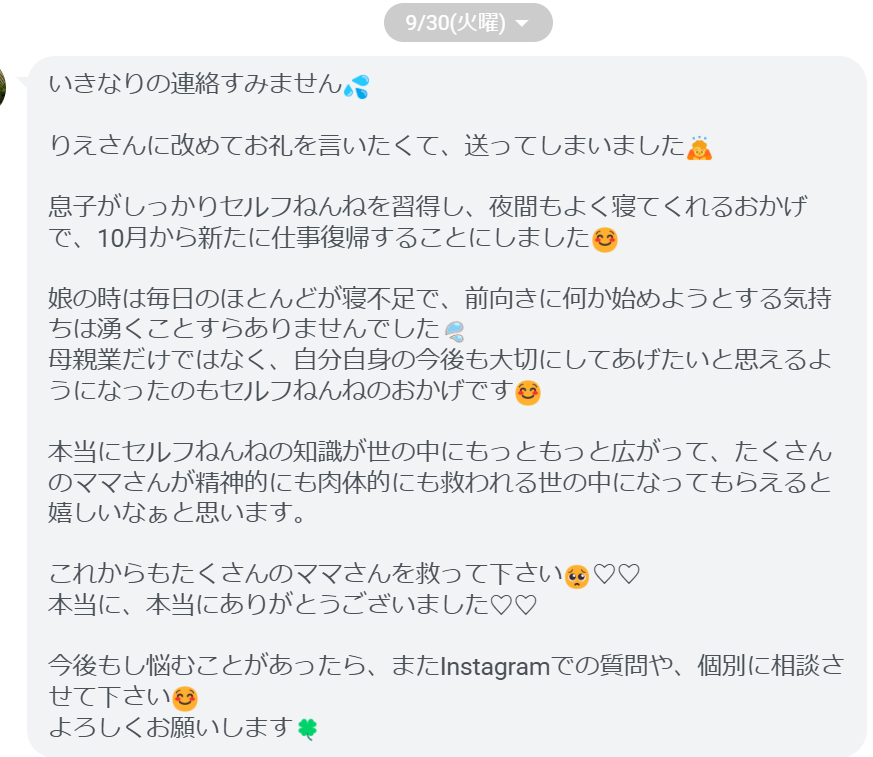Click the smiling emoji after 仕事復帰することにしました
Image resolution: width=873 pixels, height=757 pixels.
(605, 240)
